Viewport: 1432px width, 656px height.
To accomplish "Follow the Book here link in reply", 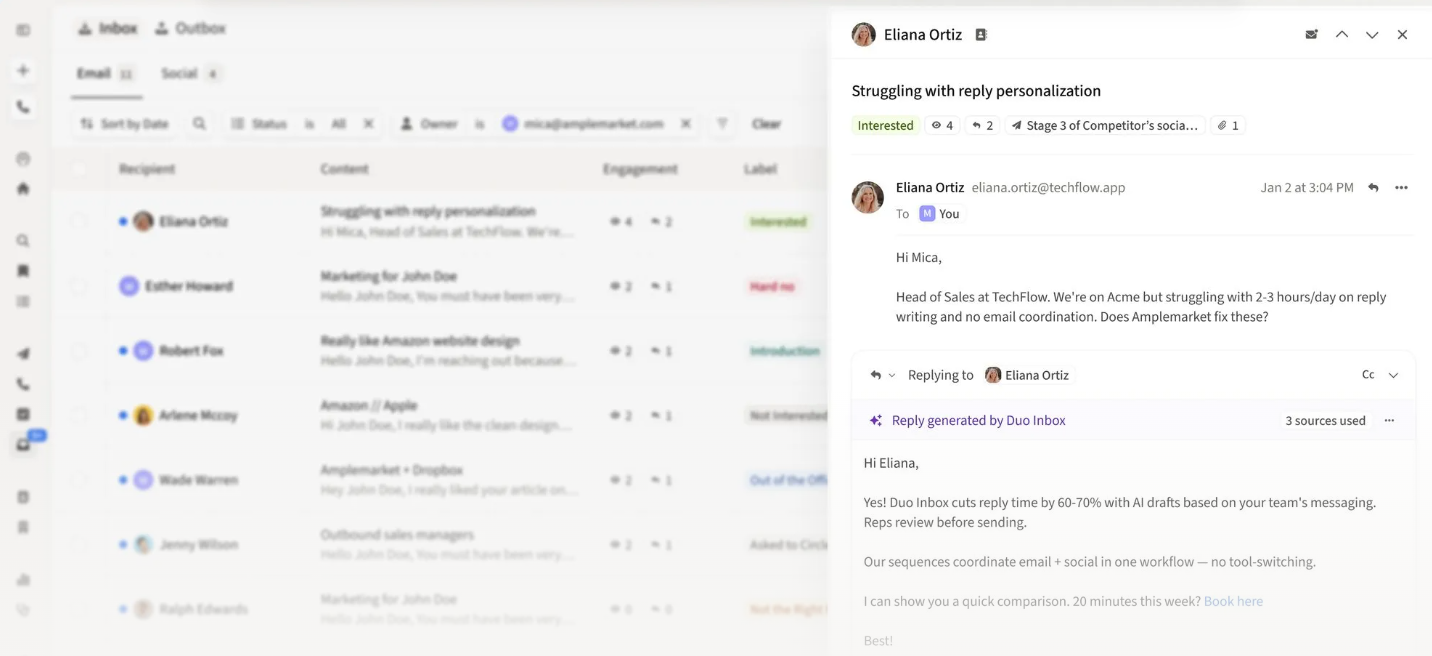I will click(1233, 601).
